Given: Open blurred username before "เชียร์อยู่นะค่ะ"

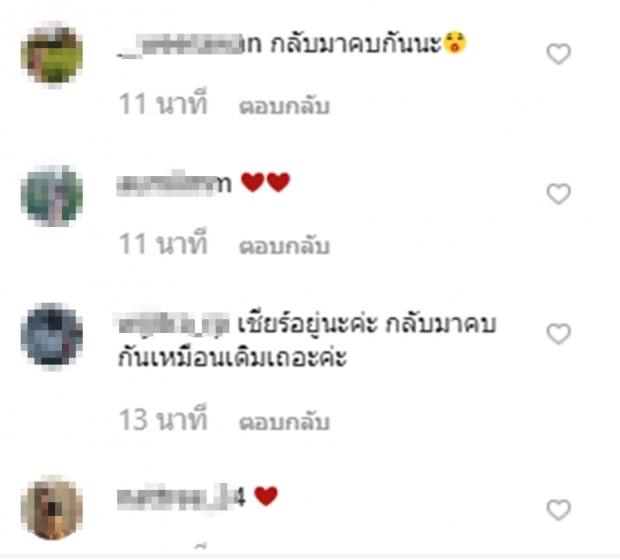Looking at the screenshot, I should click(x=174, y=325).
